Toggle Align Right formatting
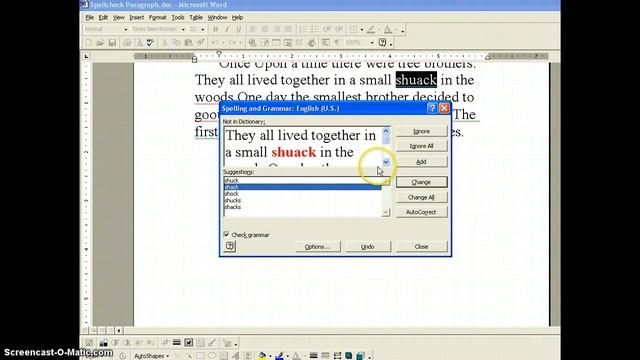The height and width of the screenshot is (360, 640). (277, 29)
